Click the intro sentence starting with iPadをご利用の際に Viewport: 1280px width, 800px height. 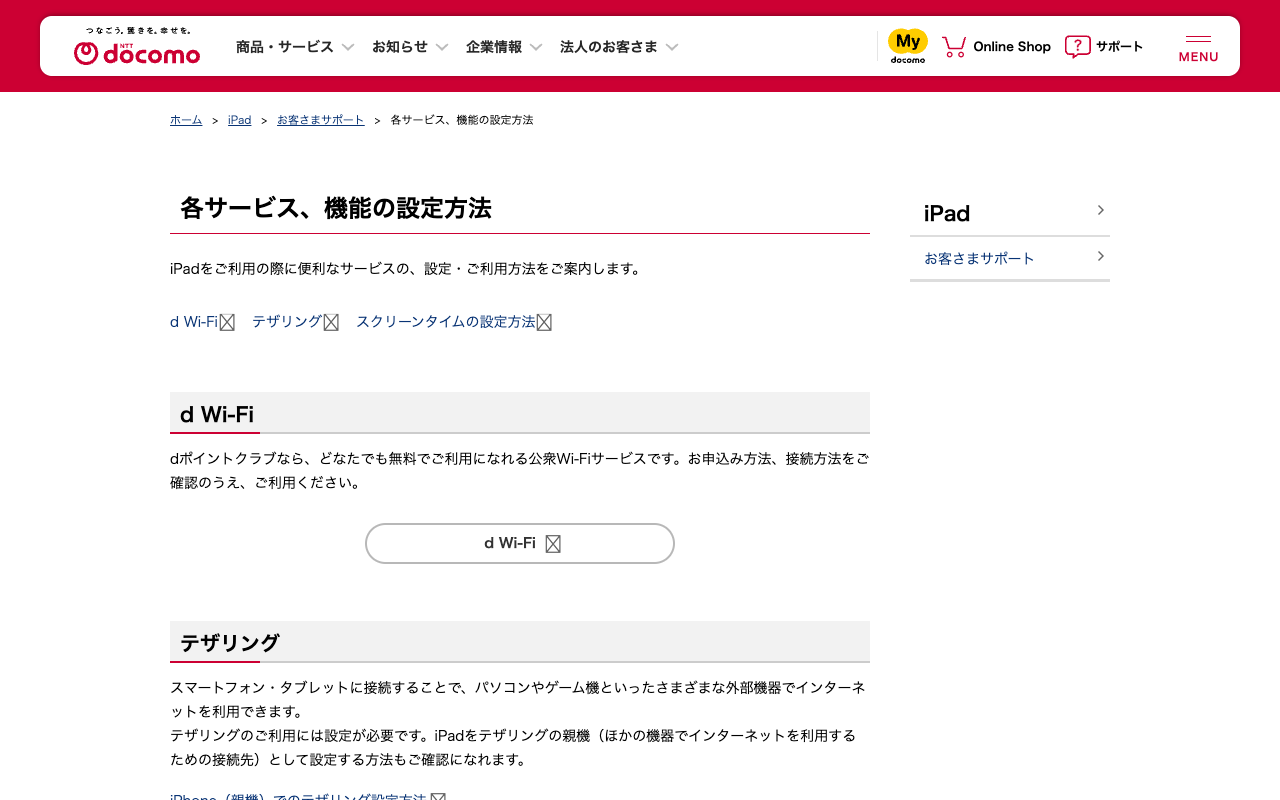[x=406, y=269]
